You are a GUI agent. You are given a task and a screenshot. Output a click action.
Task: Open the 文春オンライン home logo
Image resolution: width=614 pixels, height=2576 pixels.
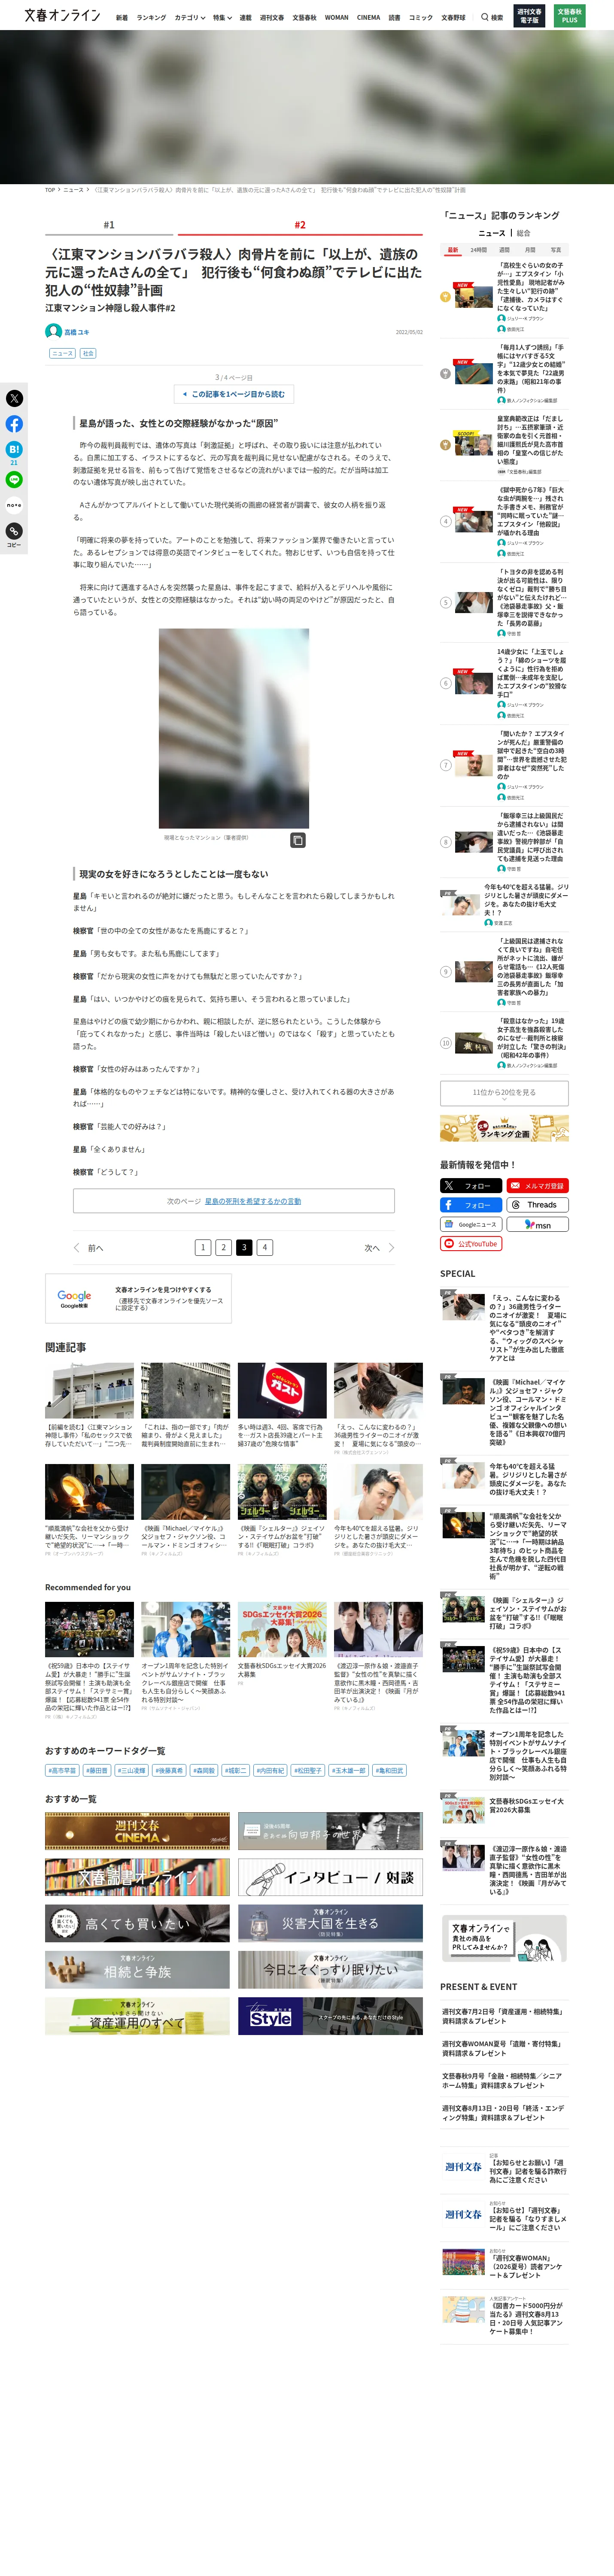tap(62, 16)
